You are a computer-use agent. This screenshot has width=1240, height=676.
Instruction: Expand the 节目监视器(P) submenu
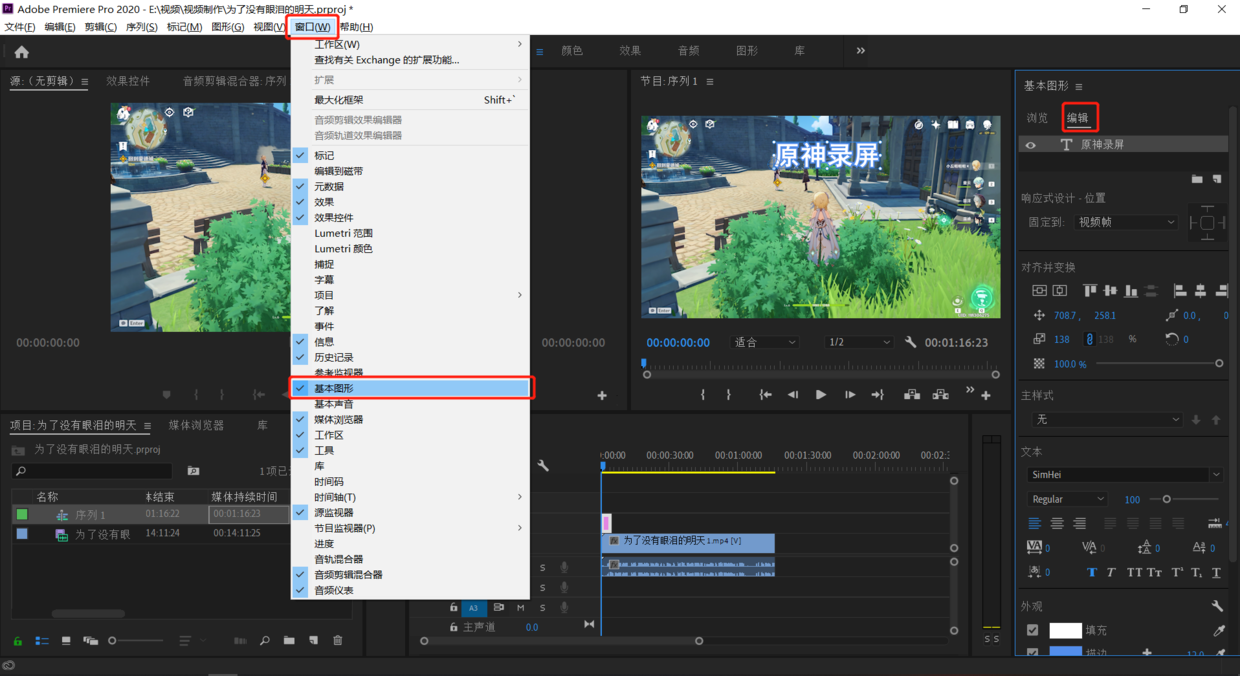click(412, 528)
